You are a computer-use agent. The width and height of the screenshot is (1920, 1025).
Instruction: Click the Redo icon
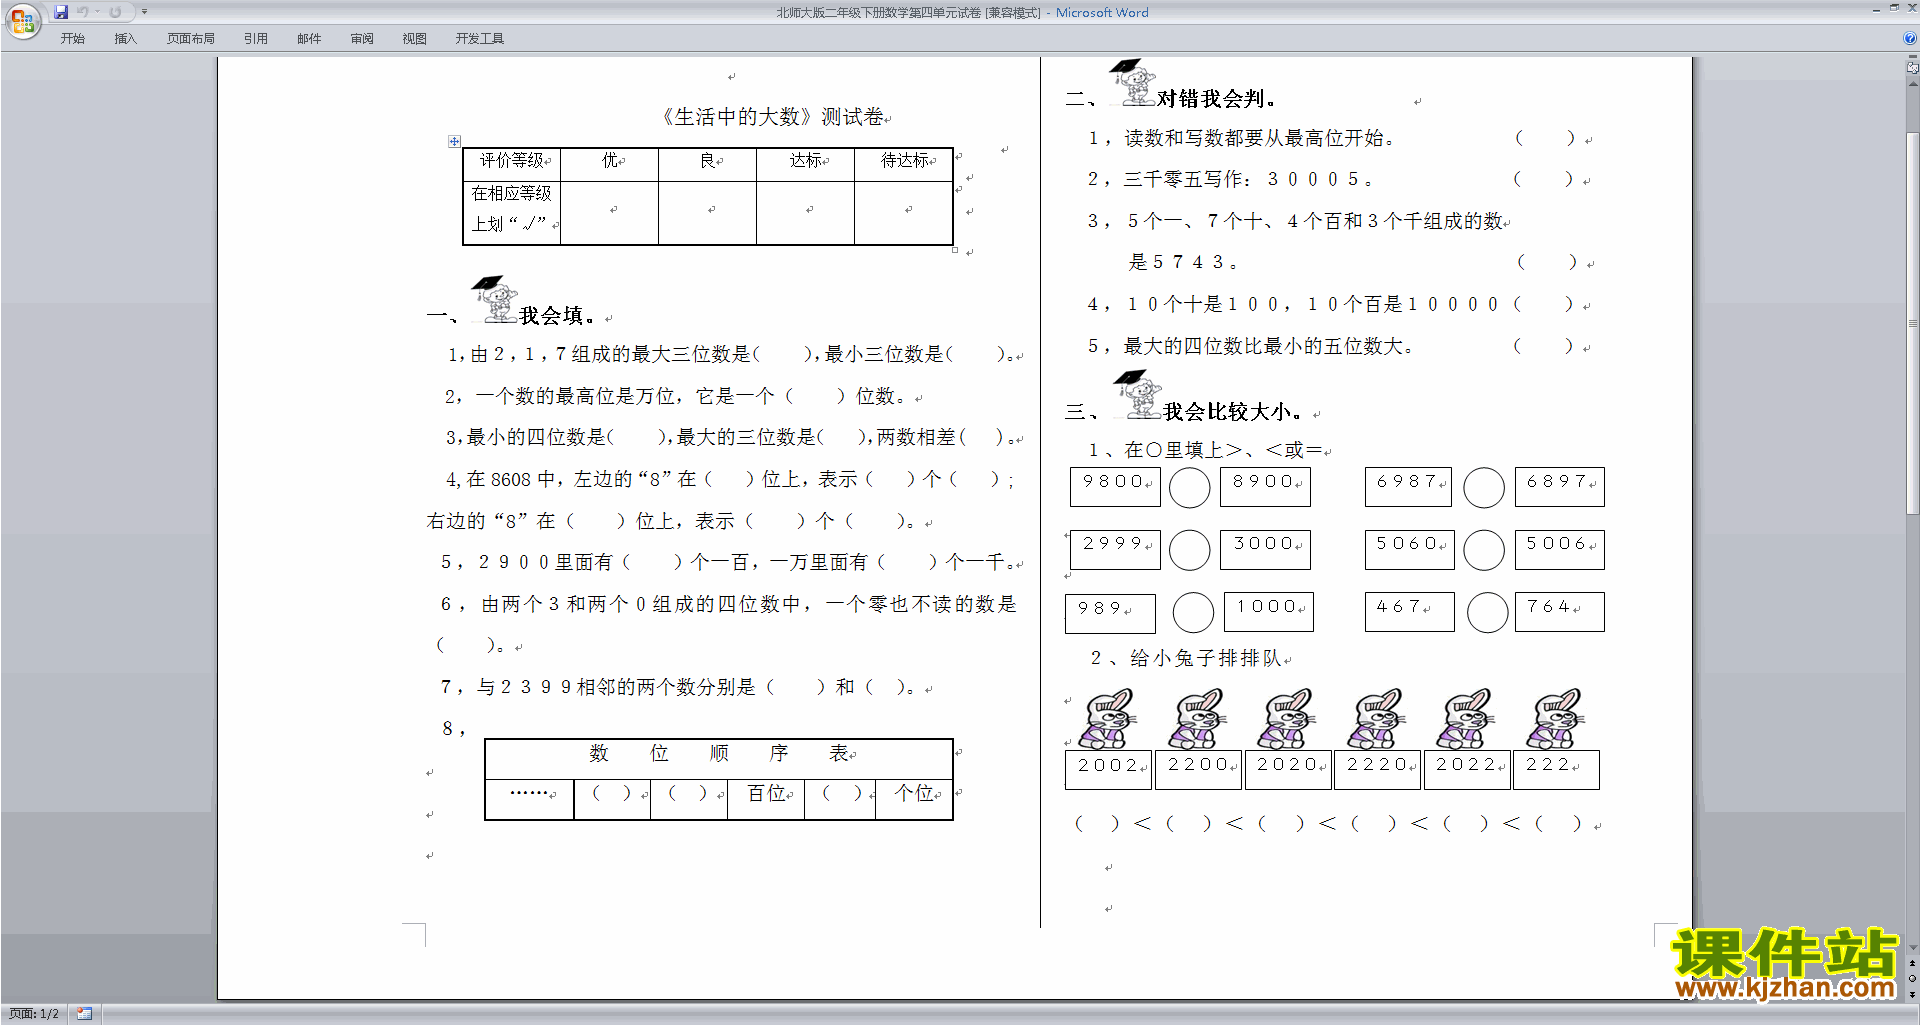115,12
